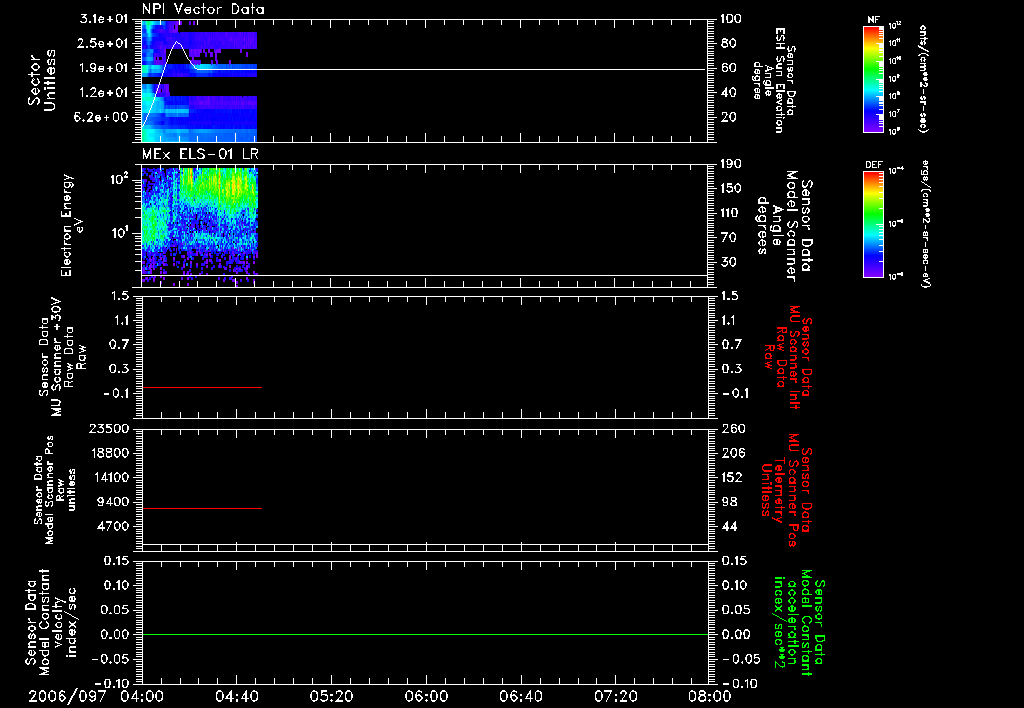The image size is (1024, 708).
Task: Click the "2.5e+01" sector axis value
Action: coord(104,43)
